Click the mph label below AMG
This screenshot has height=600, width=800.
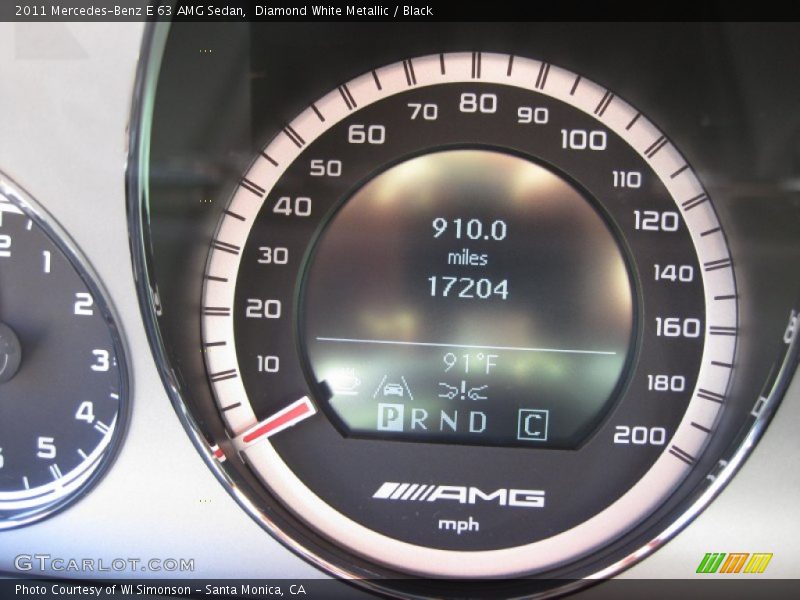point(459,524)
